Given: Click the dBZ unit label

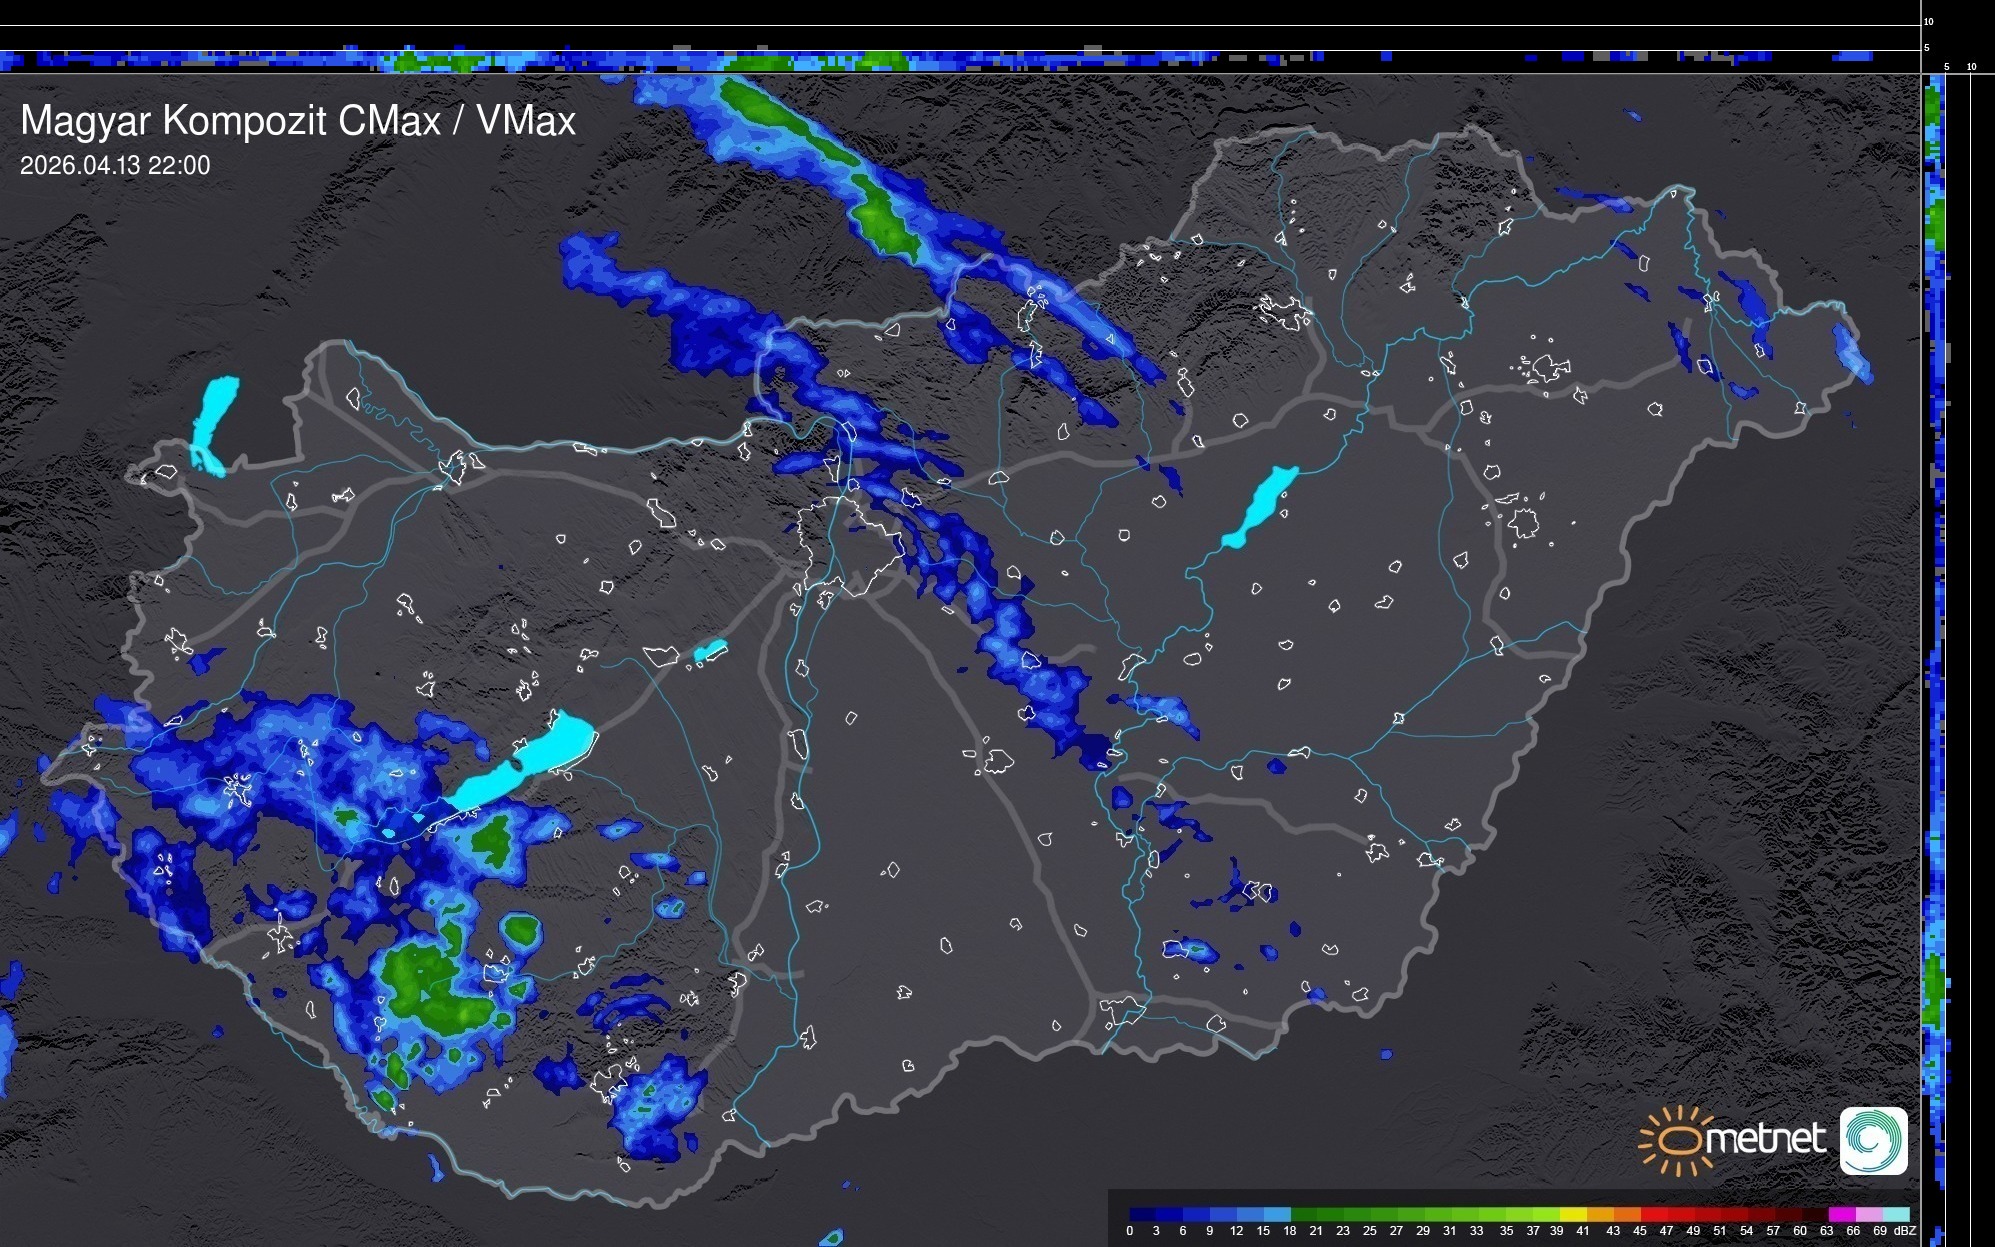Looking at the screenshot, I should pos(1905,1231).
